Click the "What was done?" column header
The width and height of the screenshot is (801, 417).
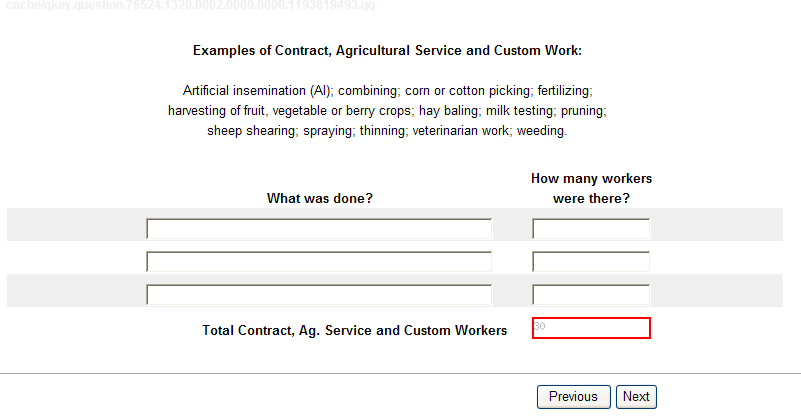pyautogui.click(x=319, y=198)
